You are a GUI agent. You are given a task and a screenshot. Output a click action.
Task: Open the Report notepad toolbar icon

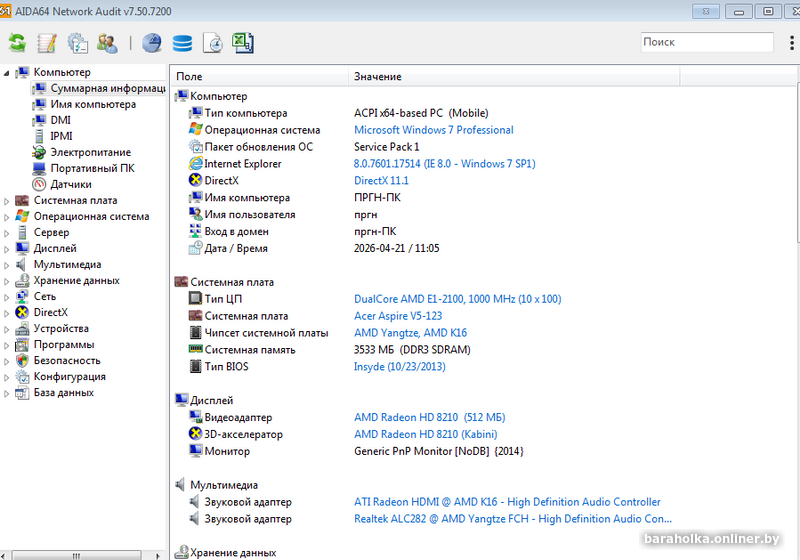(47, 43)
